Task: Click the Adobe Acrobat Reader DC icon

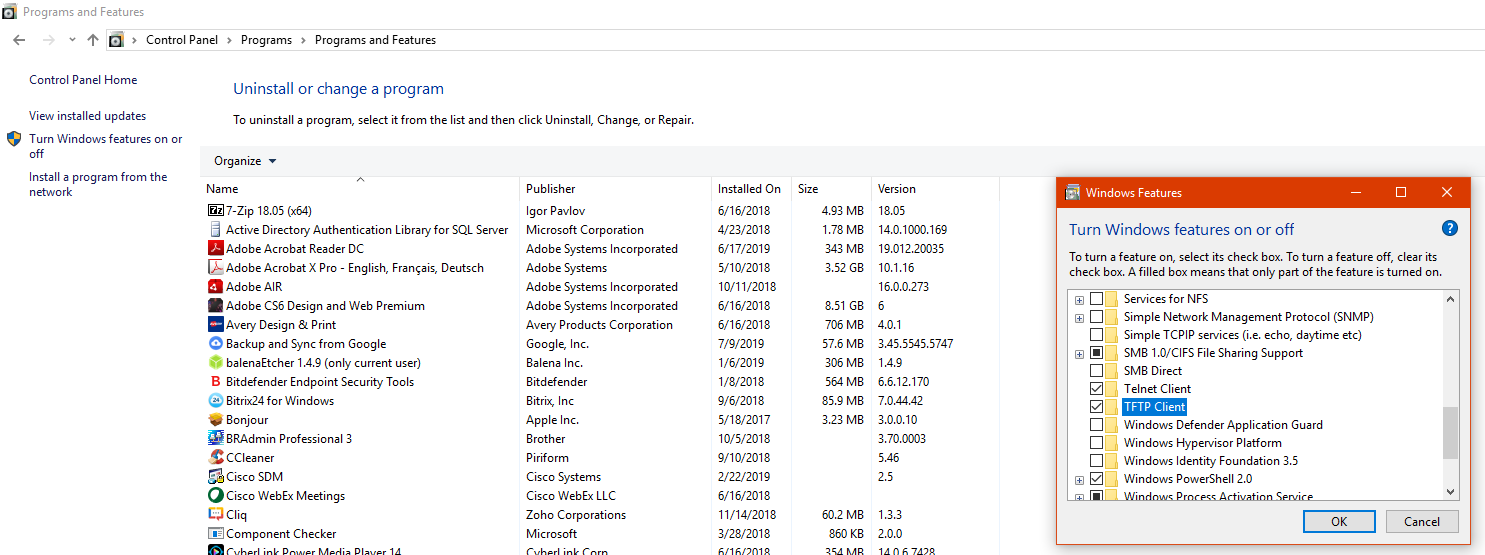Action: click(215, 249)
